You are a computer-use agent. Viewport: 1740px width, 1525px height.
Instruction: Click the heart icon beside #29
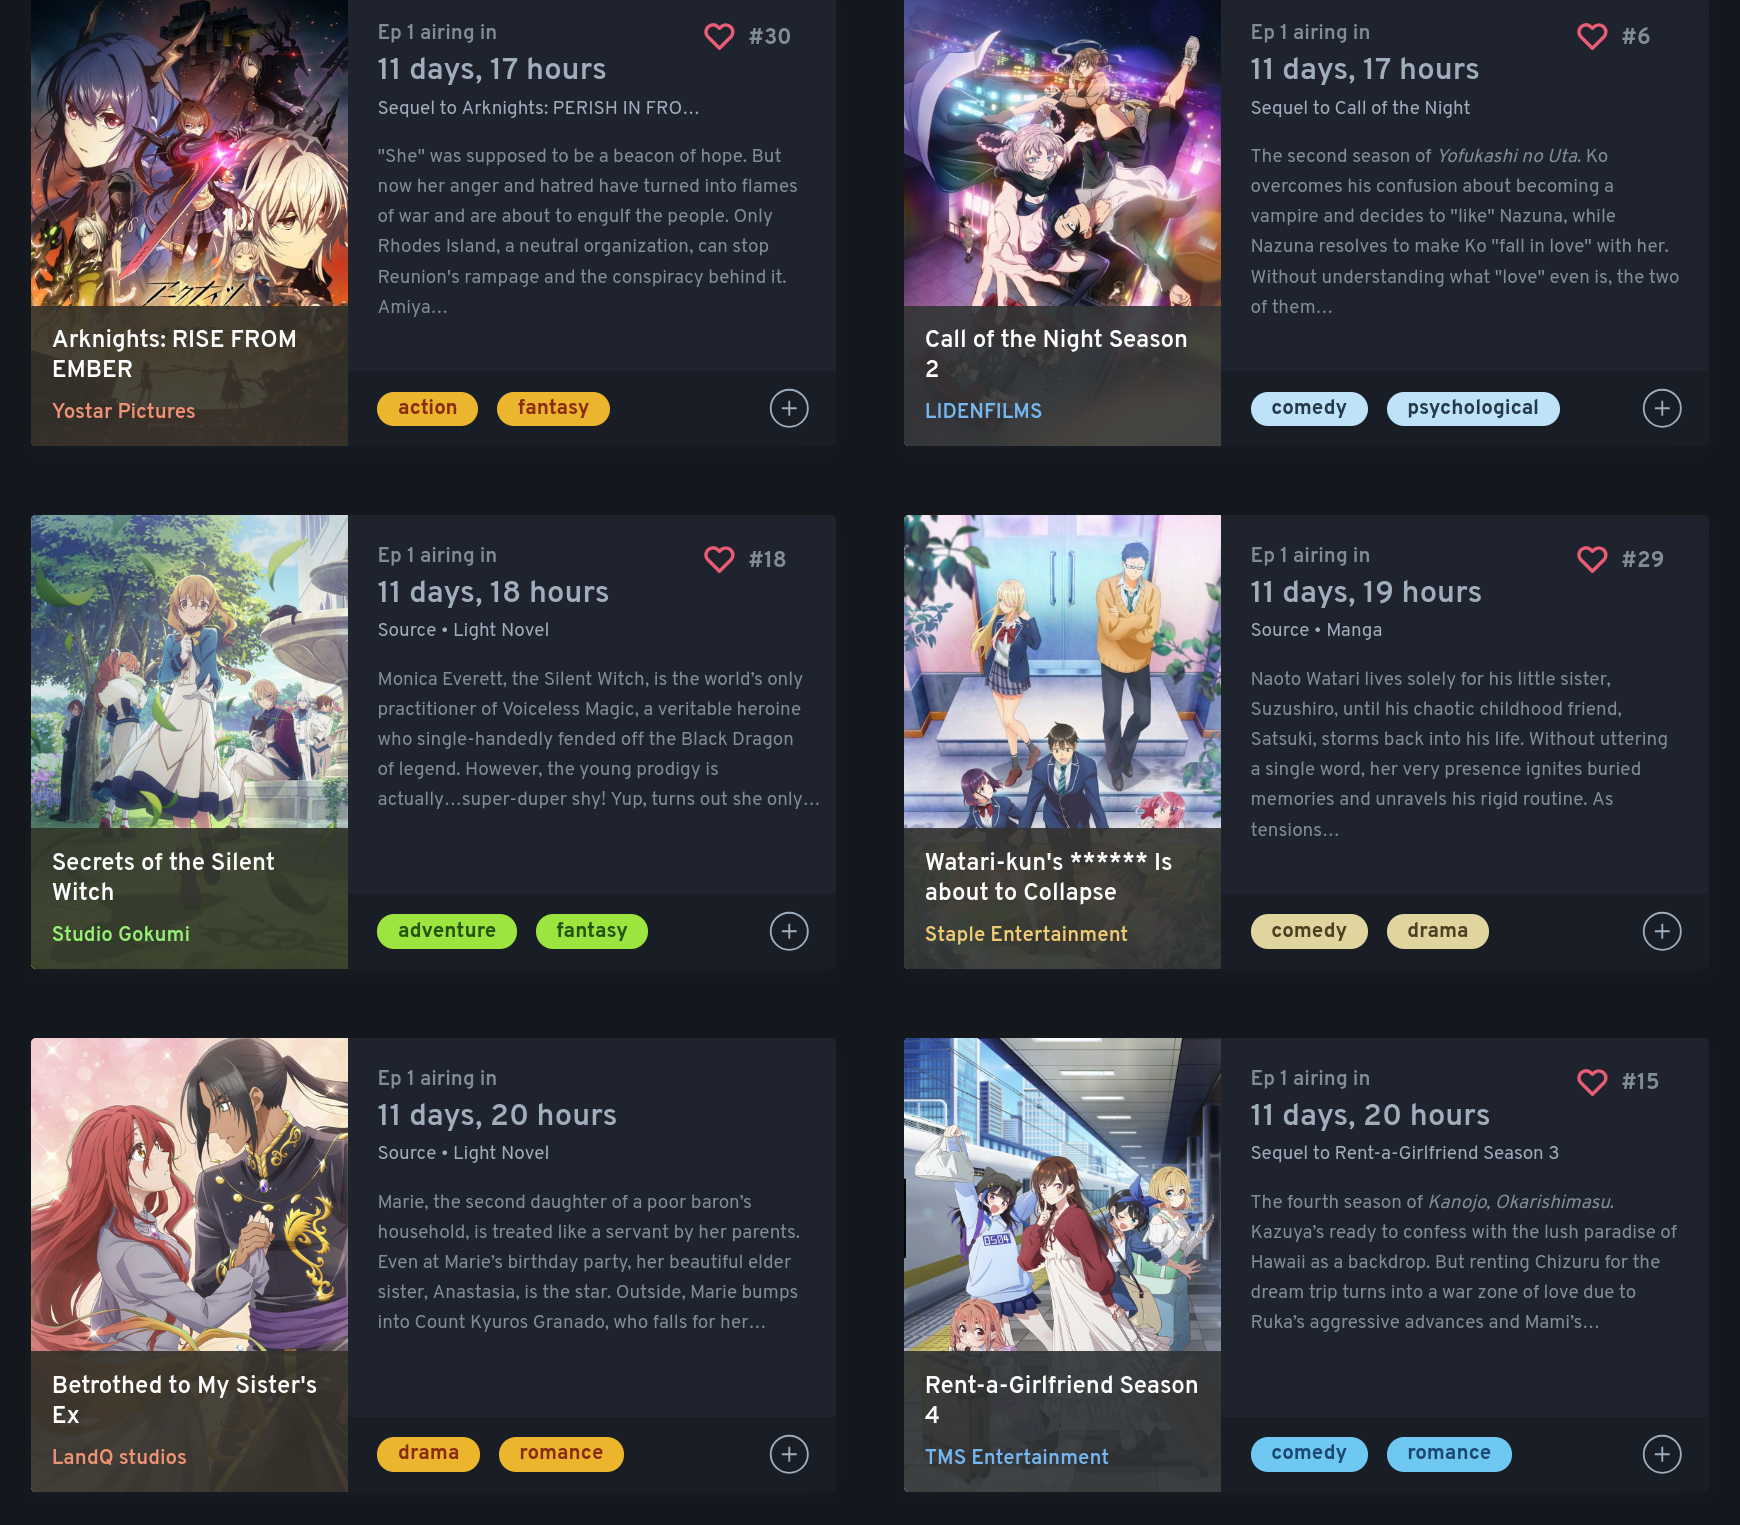point(1592,559)
